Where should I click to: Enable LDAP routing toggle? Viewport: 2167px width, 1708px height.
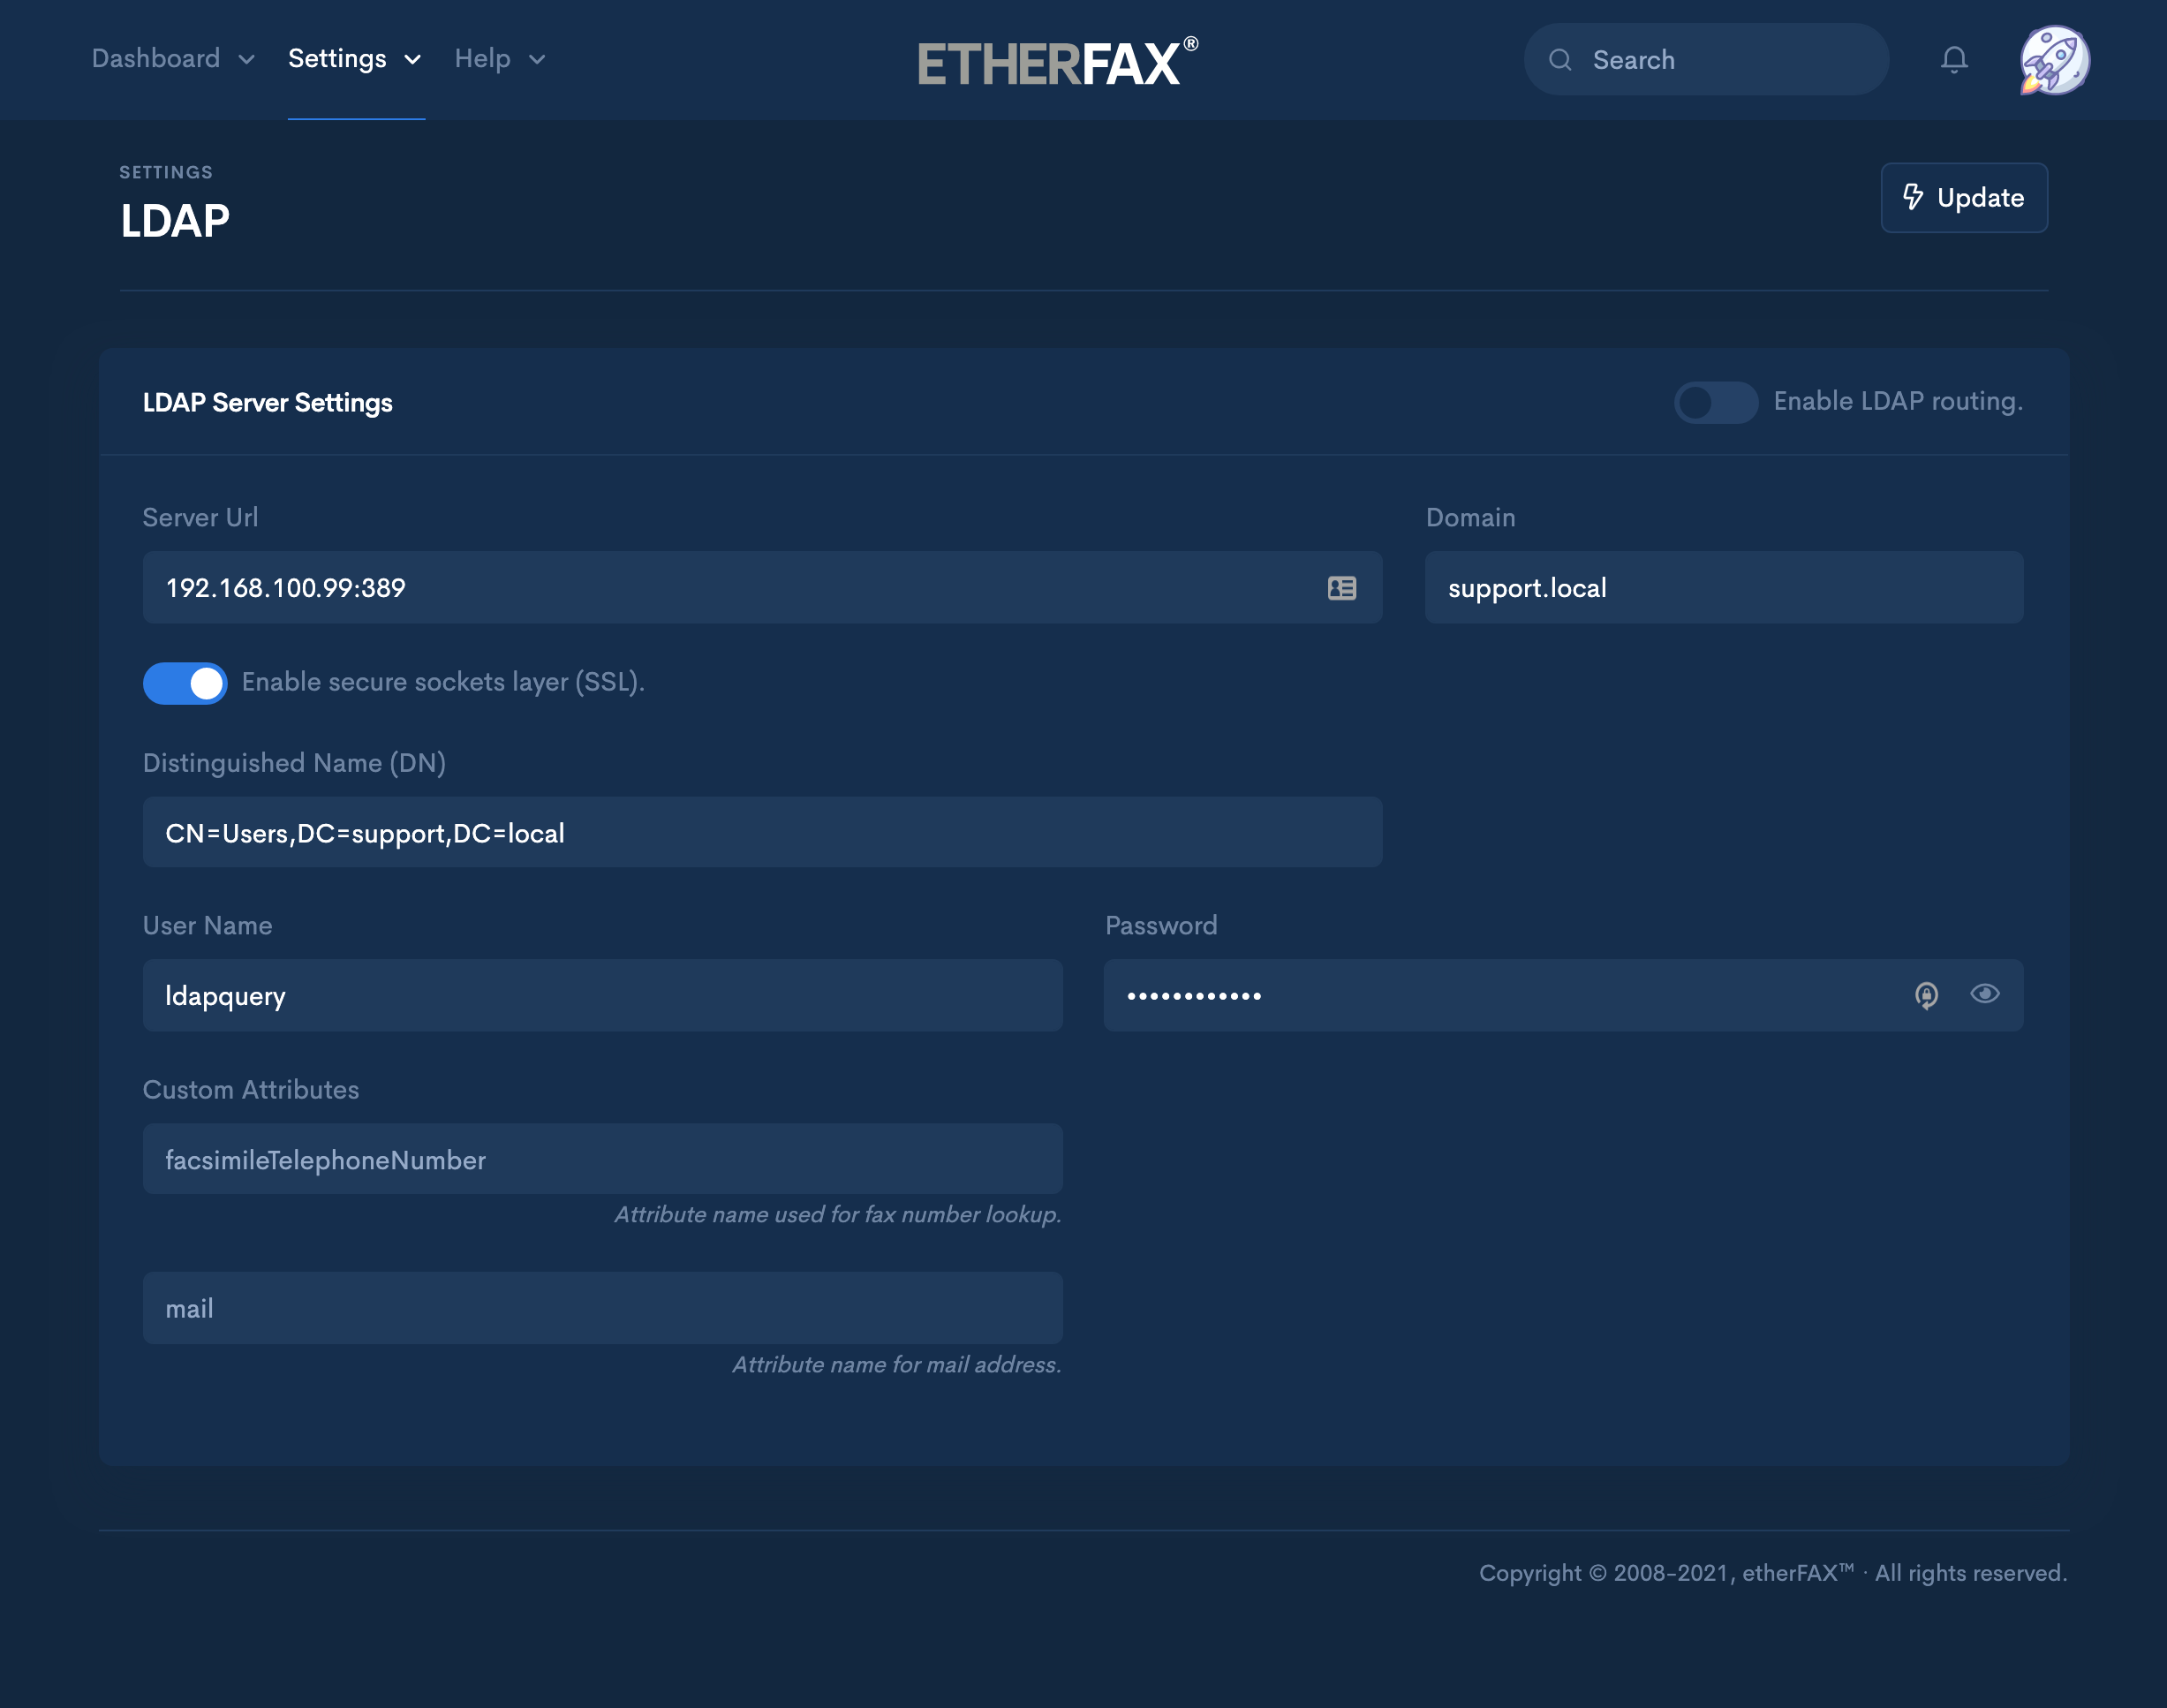(x=1715, y=402)
